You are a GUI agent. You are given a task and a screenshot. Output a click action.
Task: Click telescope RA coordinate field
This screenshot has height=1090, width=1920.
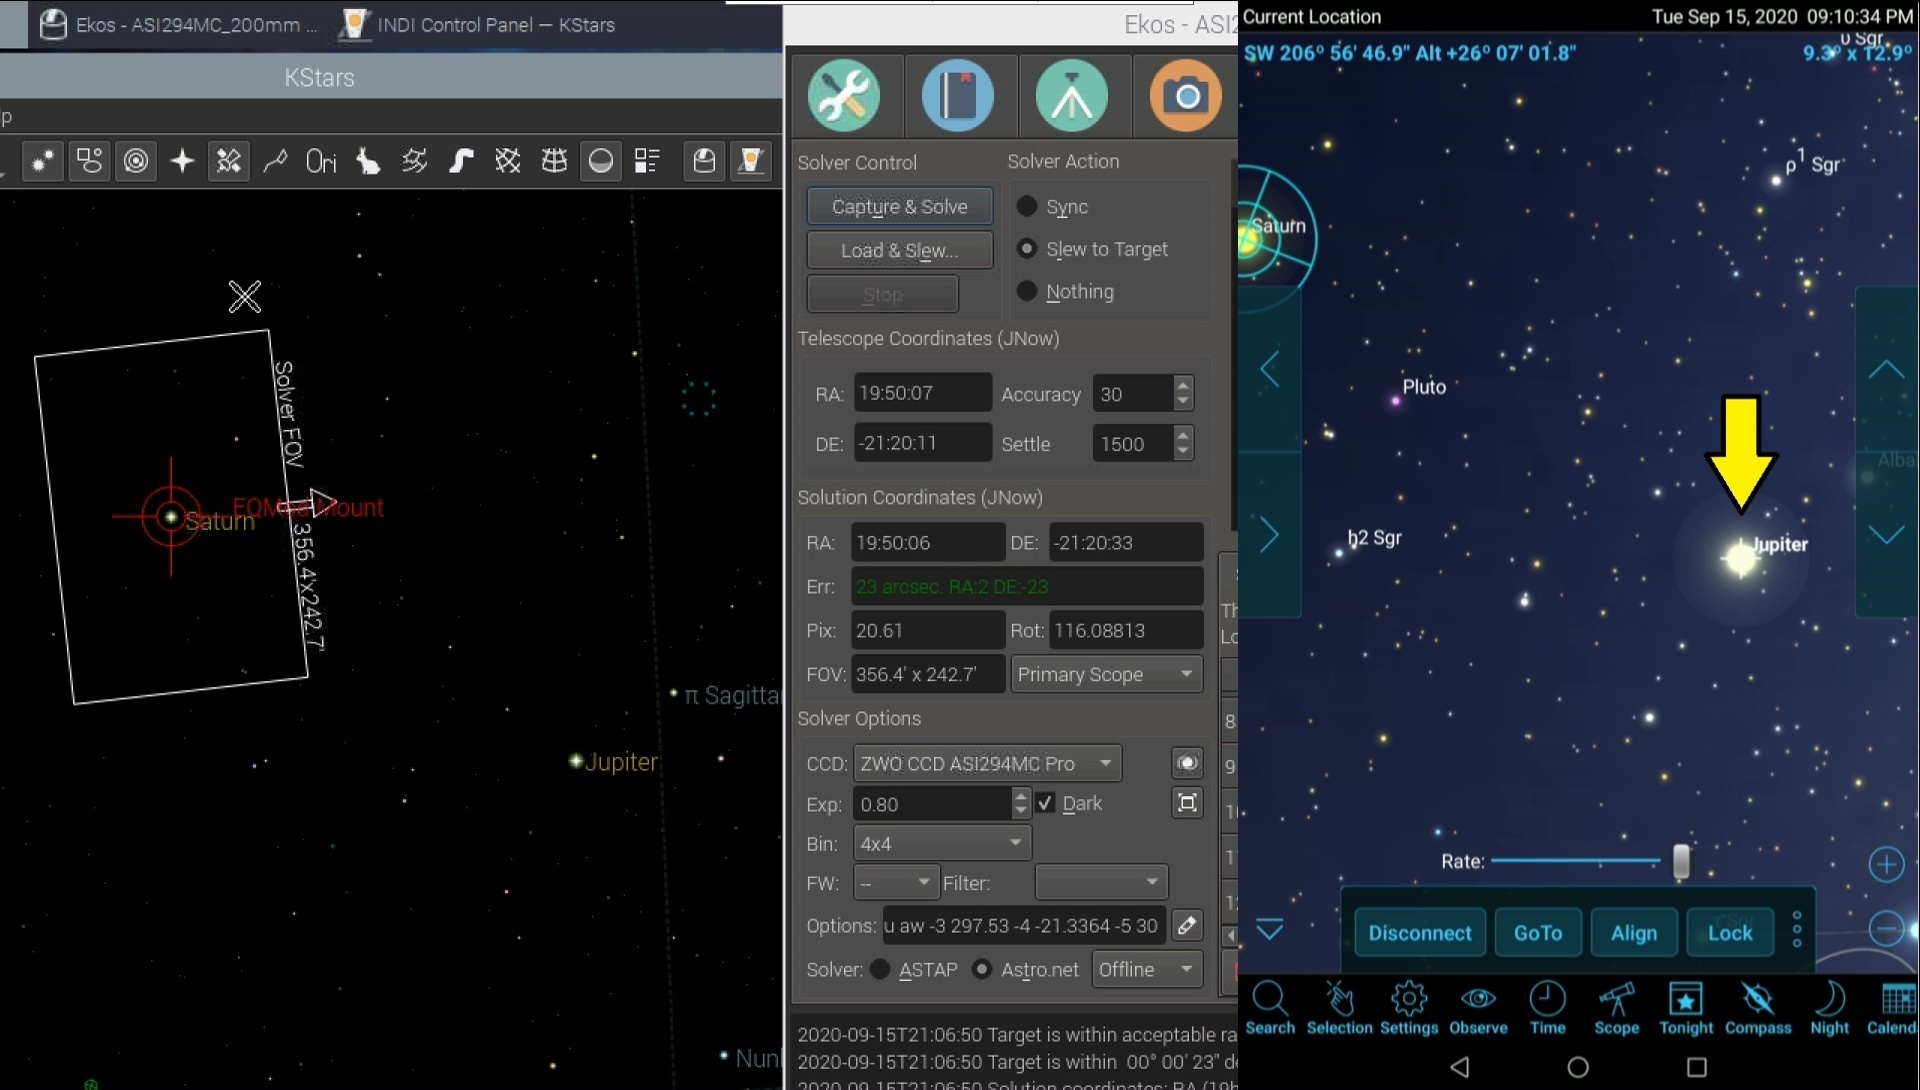coord(922,393)
